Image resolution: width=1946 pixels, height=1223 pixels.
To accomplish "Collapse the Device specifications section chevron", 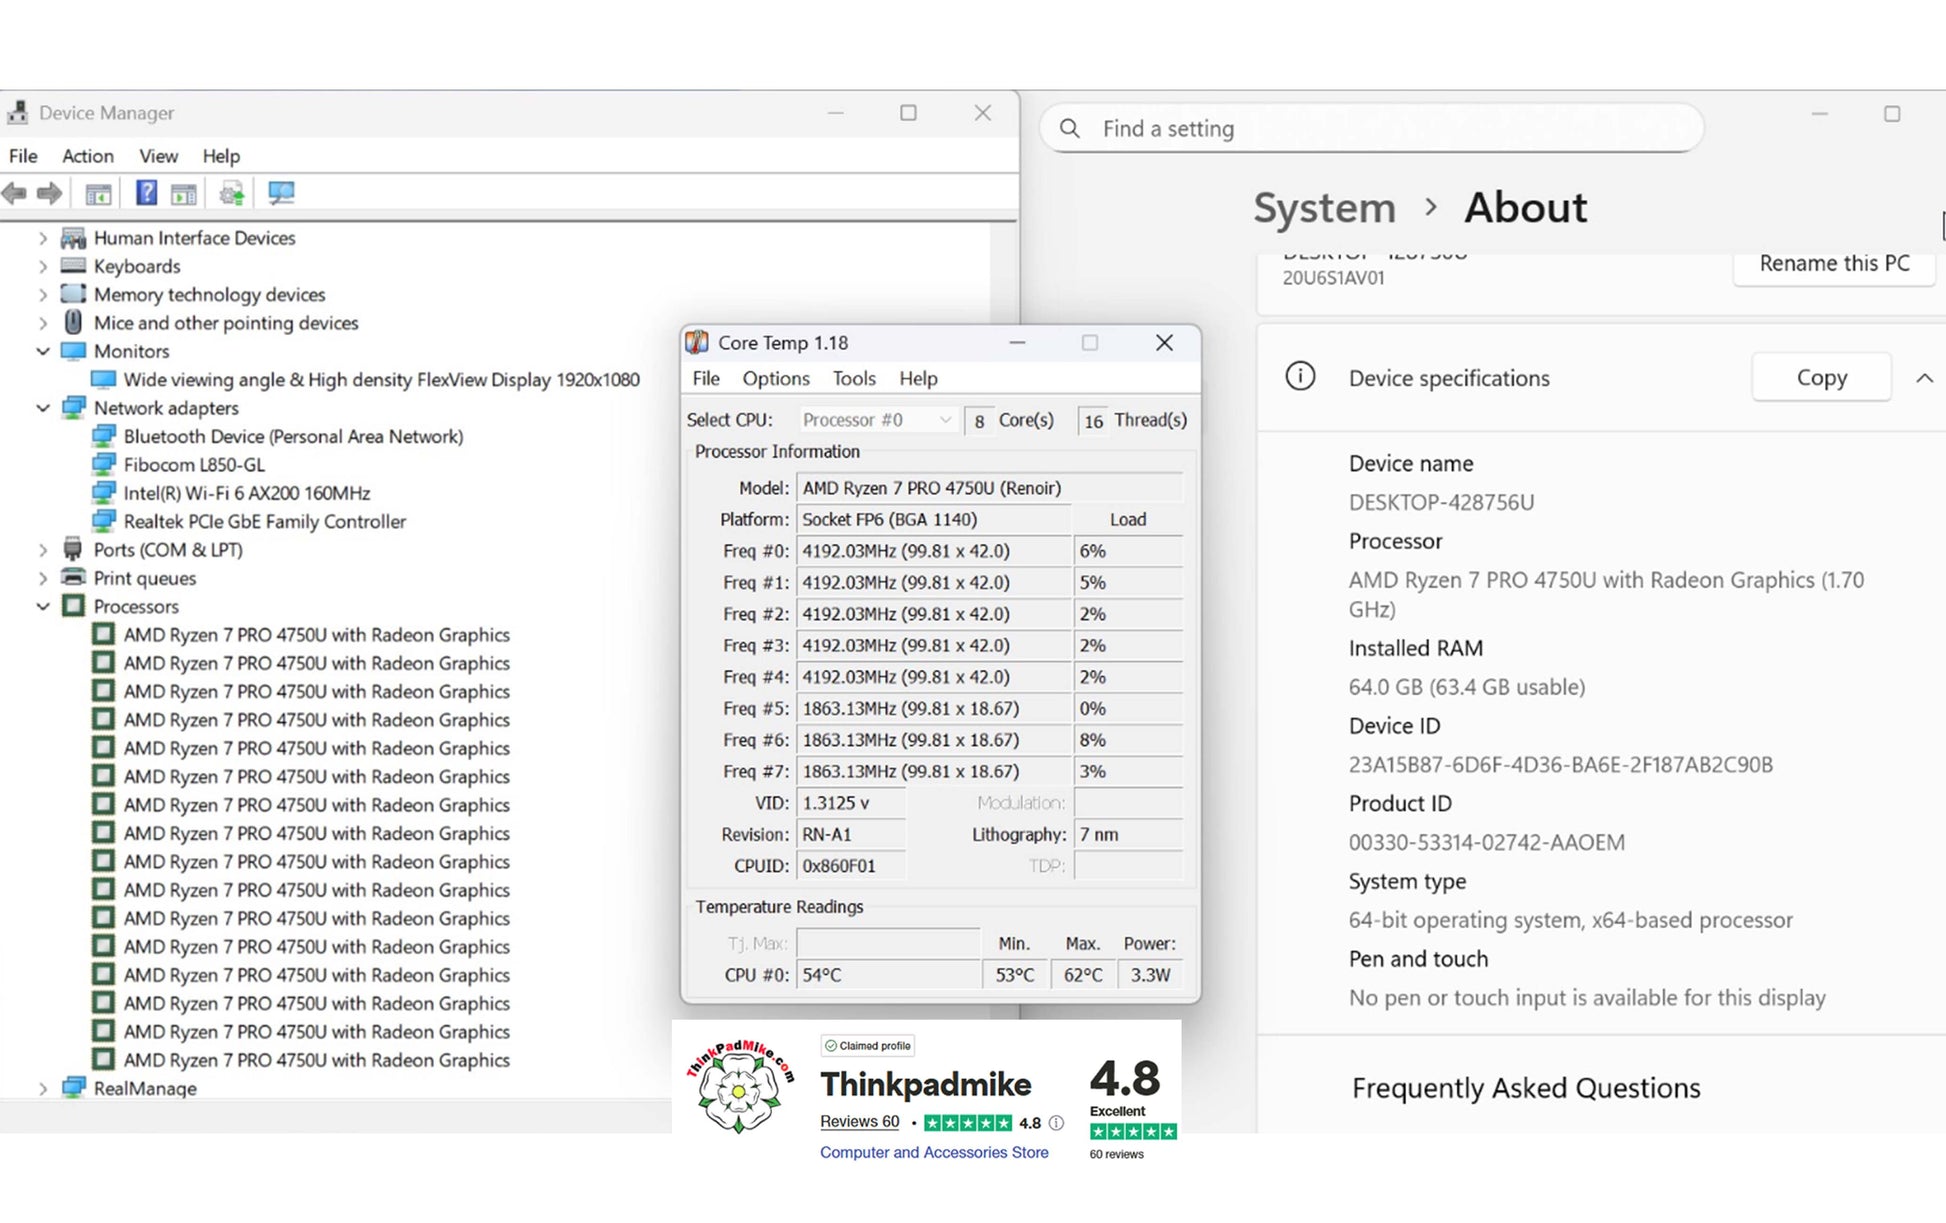I will (1924, 378).
